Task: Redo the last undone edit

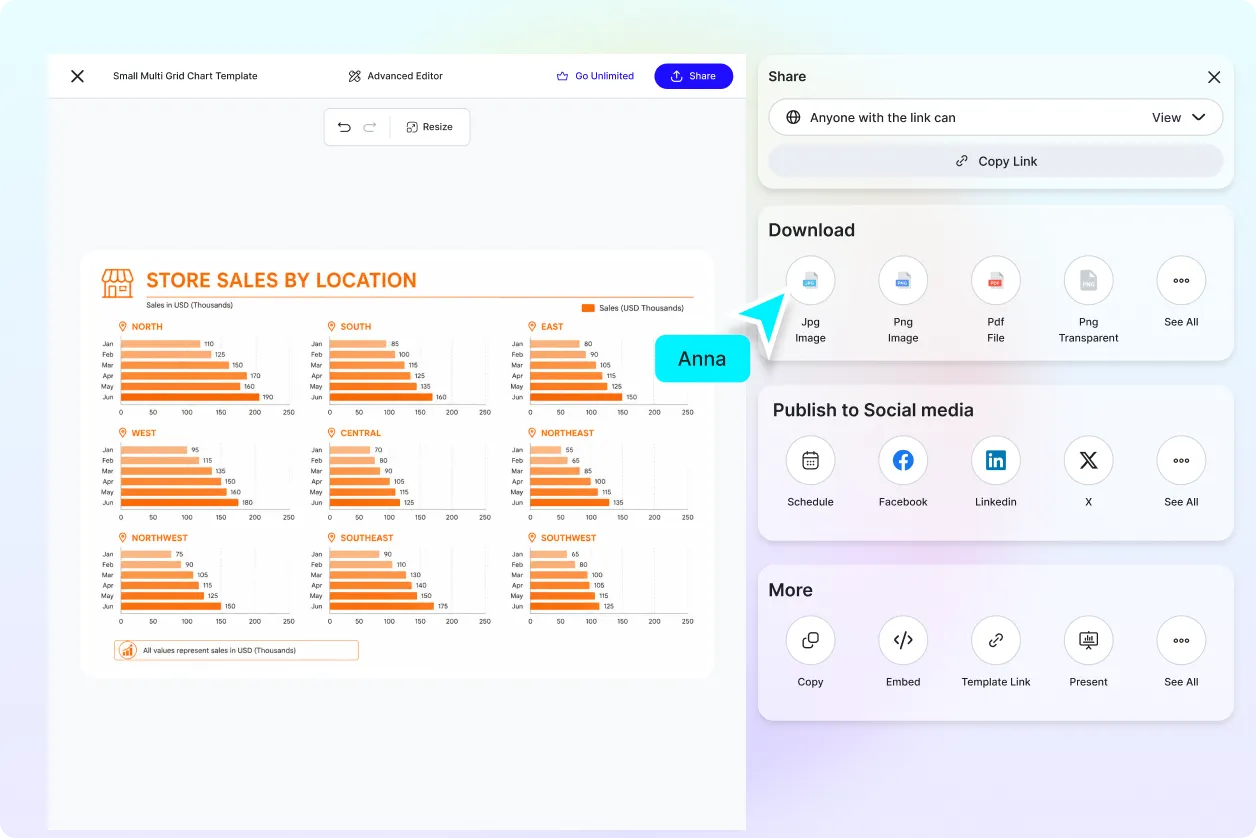Action: coord(370,127)
